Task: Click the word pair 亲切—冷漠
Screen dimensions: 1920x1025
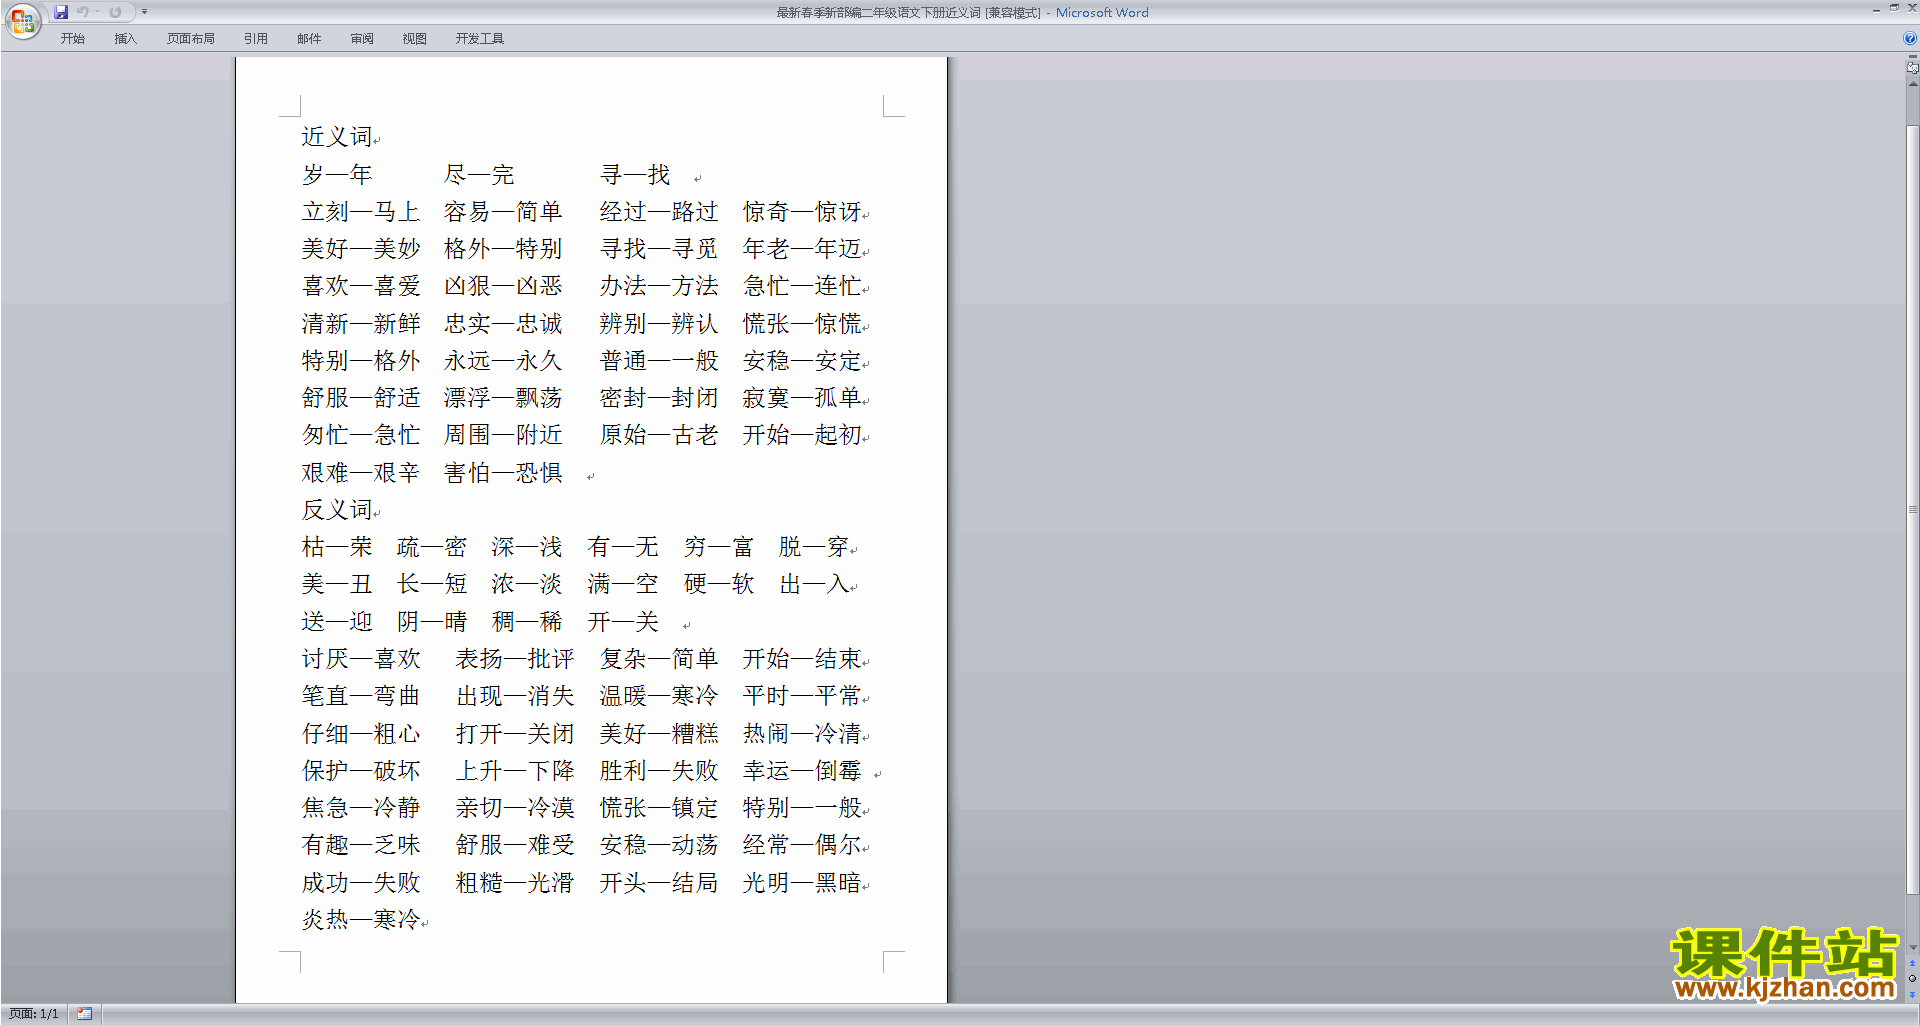Action: coord(515,808)
